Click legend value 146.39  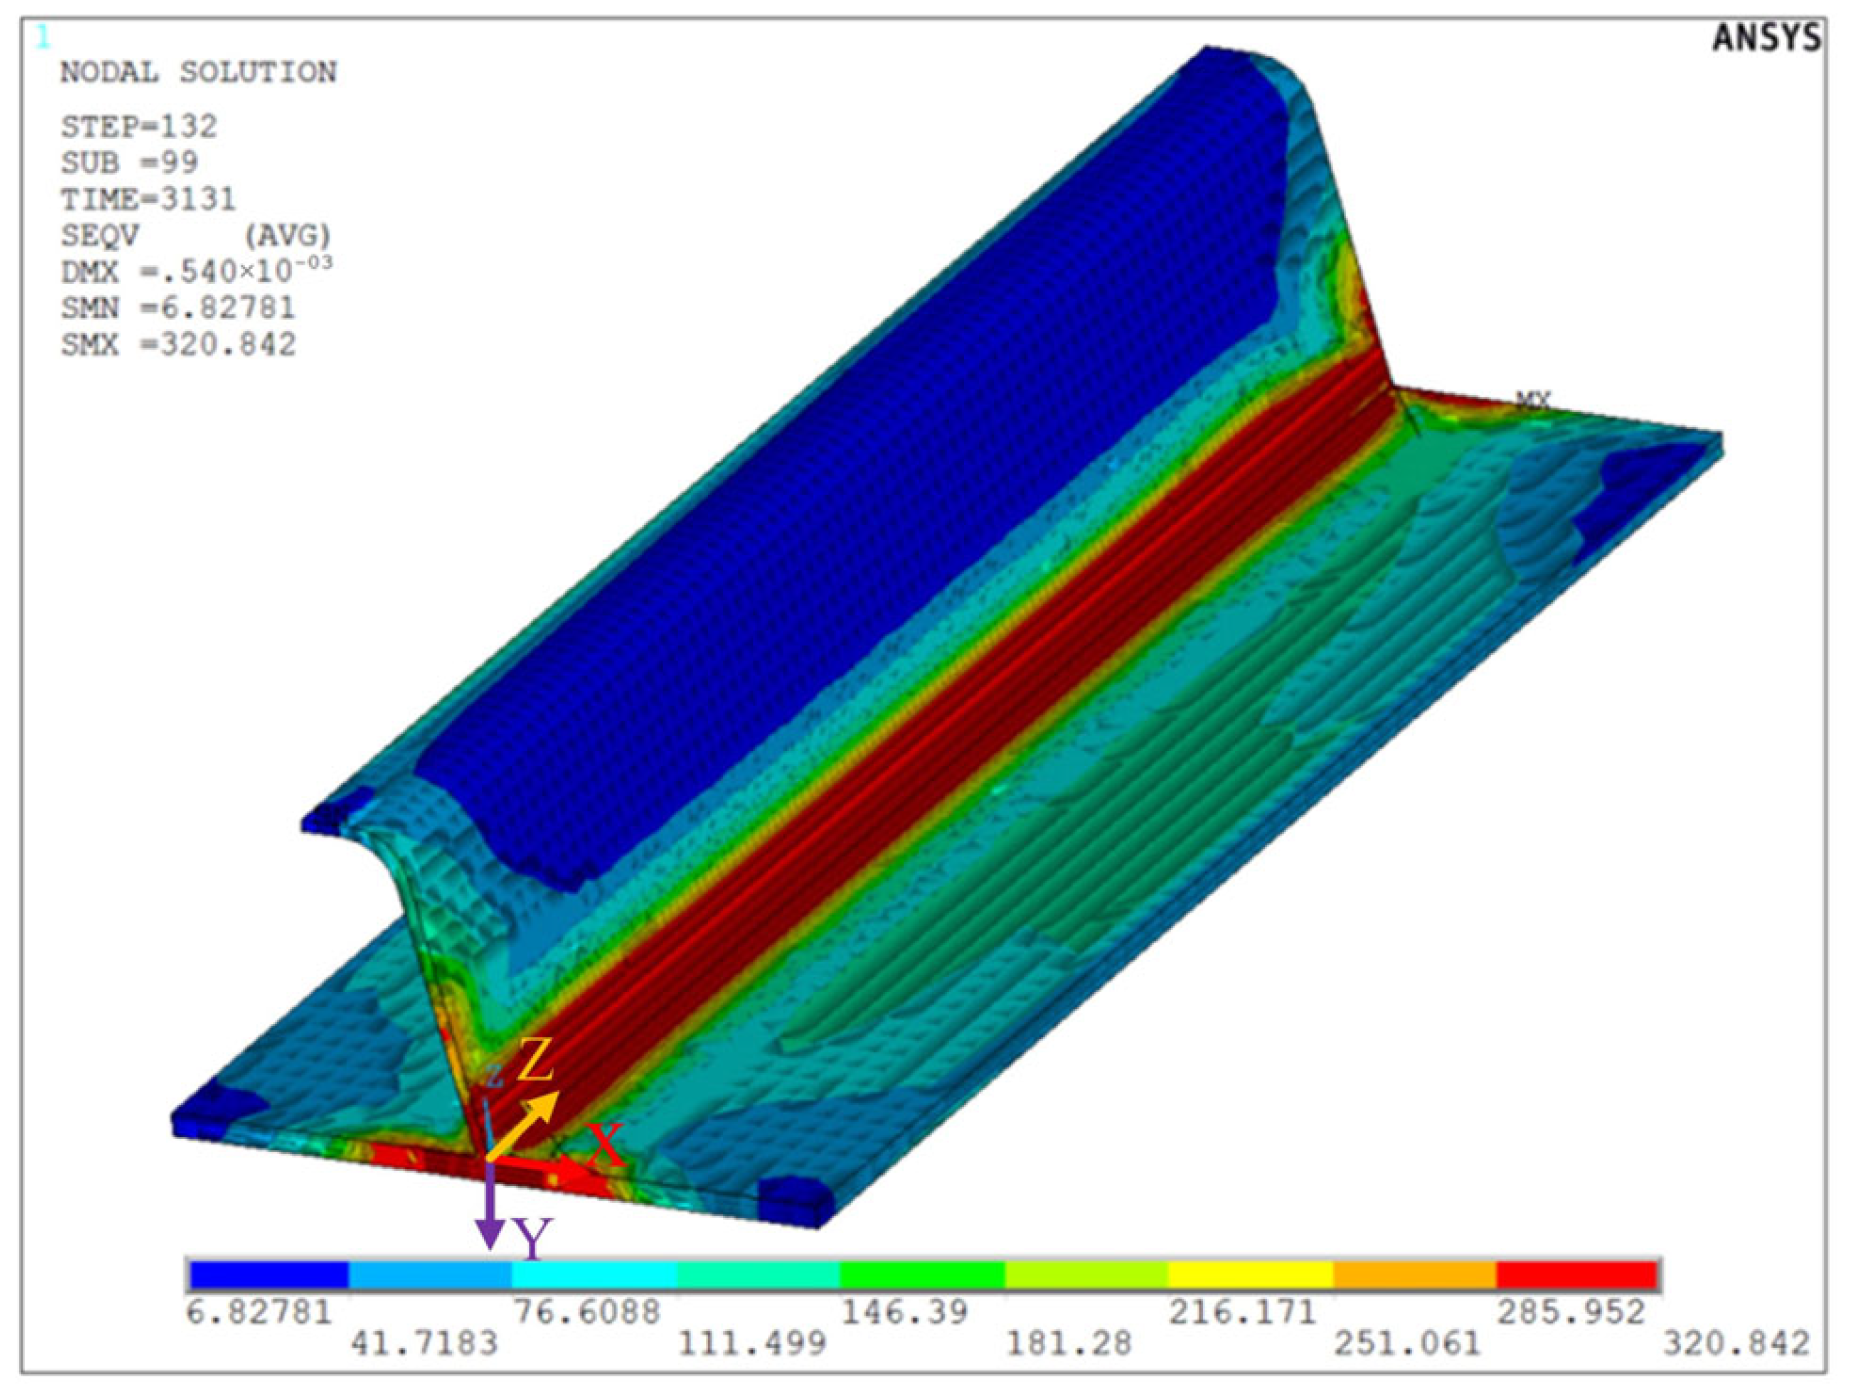pyautogui.click(x=905, y=1311)
